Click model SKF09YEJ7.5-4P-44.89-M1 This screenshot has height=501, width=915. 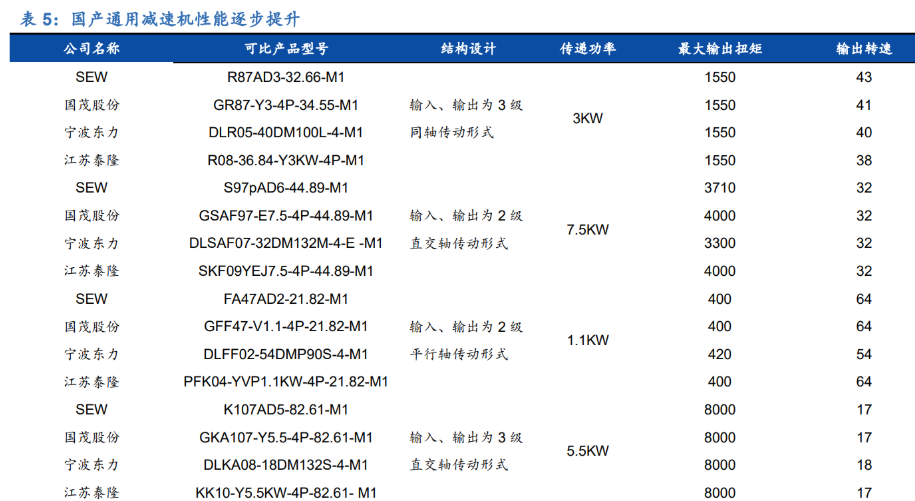point(286,271)
